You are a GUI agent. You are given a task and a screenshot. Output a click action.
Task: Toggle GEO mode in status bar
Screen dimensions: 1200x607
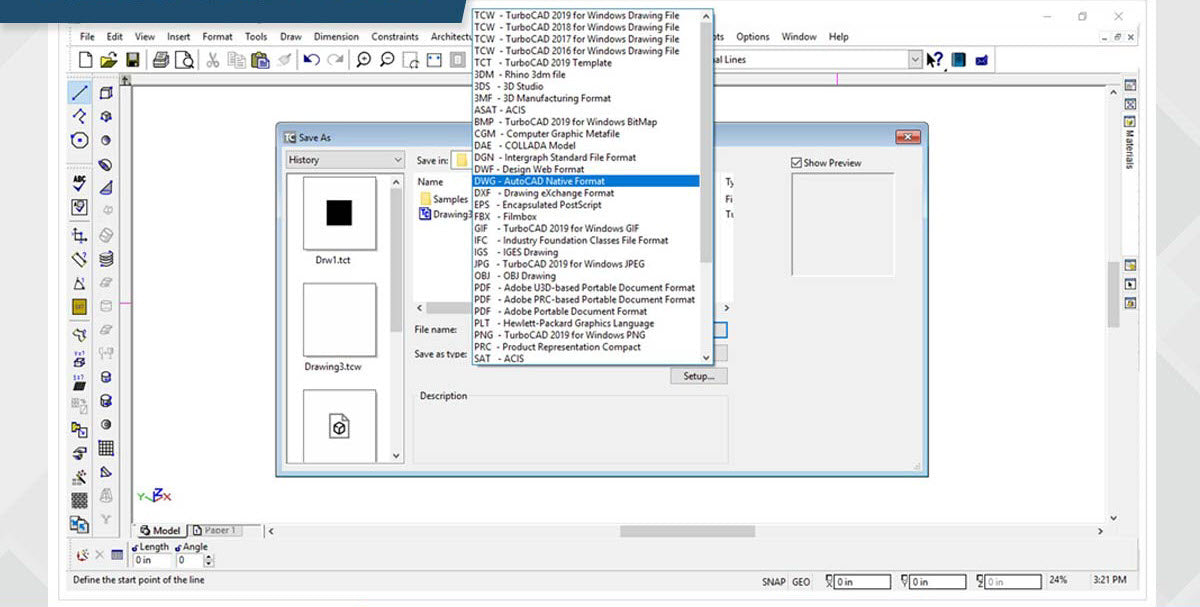pos(801,581)
